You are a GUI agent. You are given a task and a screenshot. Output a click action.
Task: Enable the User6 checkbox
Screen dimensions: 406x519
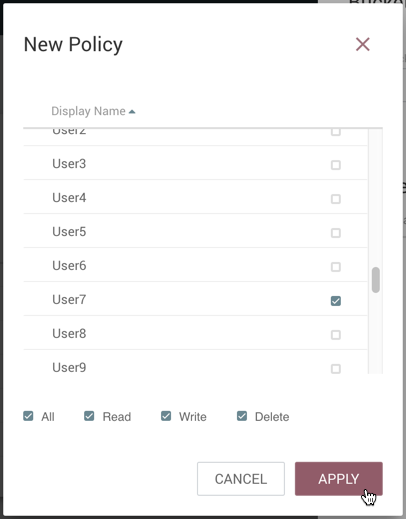click(x=336, y=267)
